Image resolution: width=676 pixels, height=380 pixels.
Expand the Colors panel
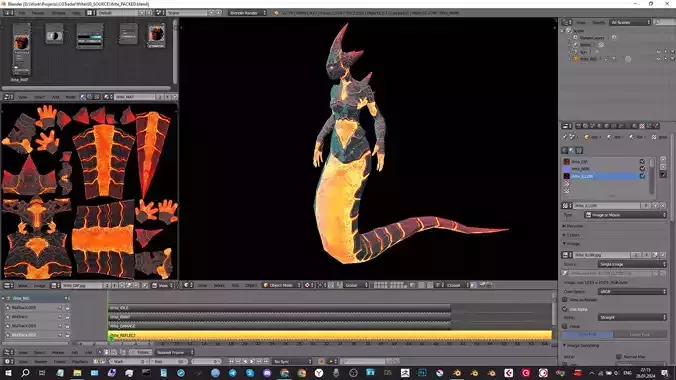pos(572,235)
